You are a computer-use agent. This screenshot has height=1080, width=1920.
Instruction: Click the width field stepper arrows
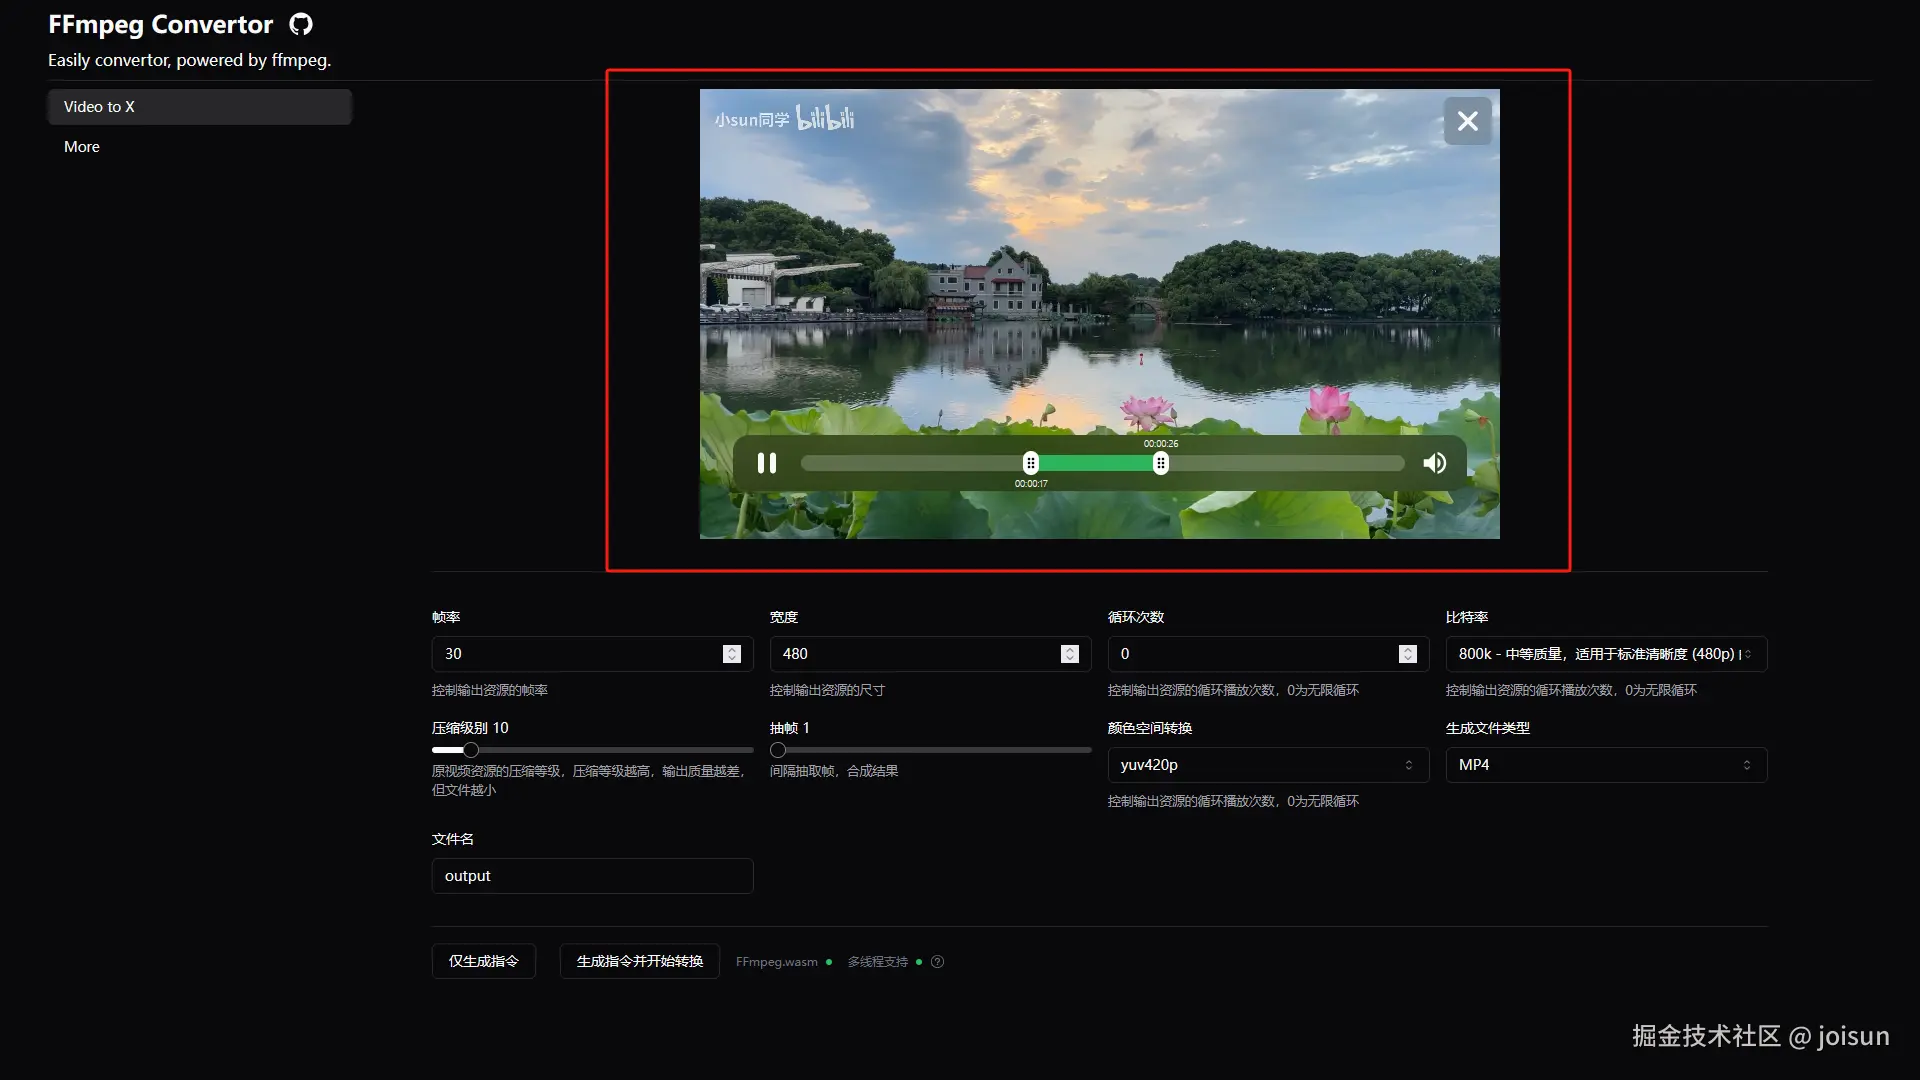(1069, 654)
